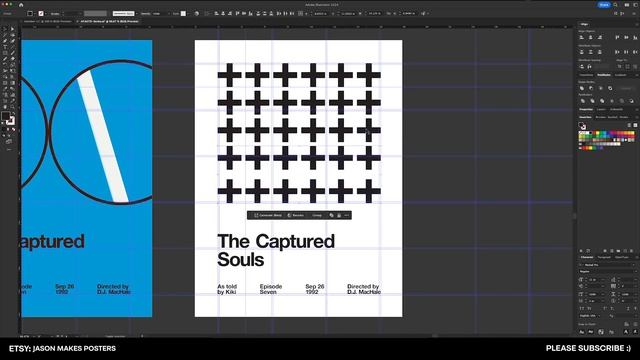Viewport: 640px width, 360px height.
Task: Click the Pathfinder Divide icon
Action: (x=582, y=101)
